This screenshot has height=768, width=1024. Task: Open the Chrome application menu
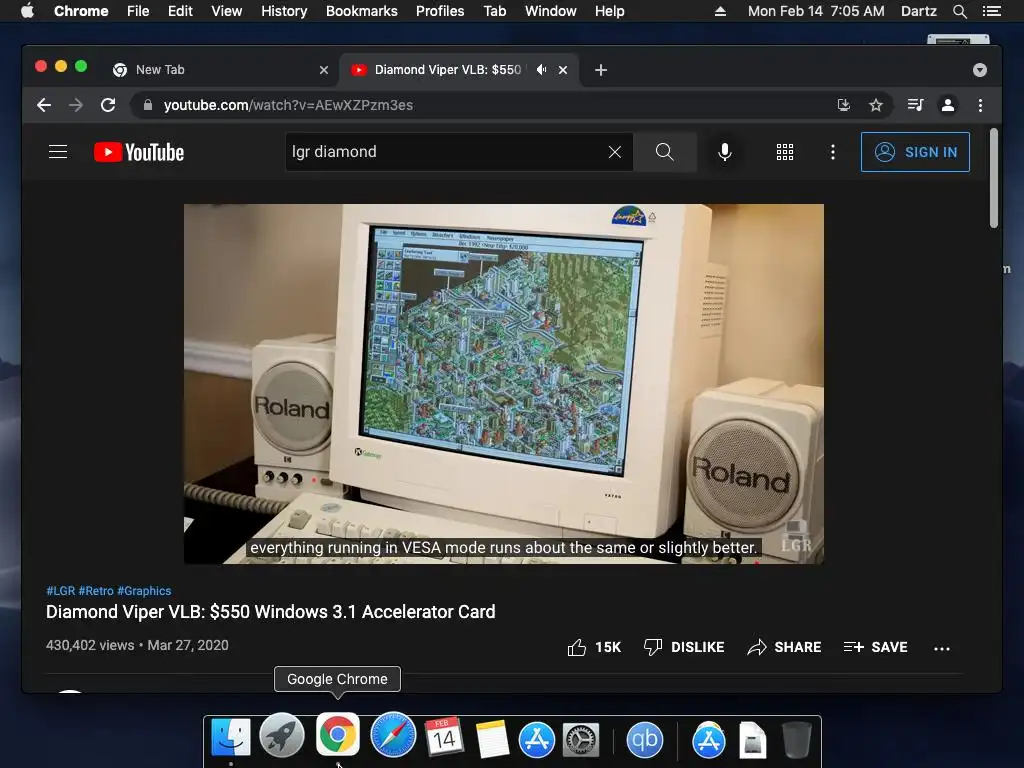tap(81, 11)
